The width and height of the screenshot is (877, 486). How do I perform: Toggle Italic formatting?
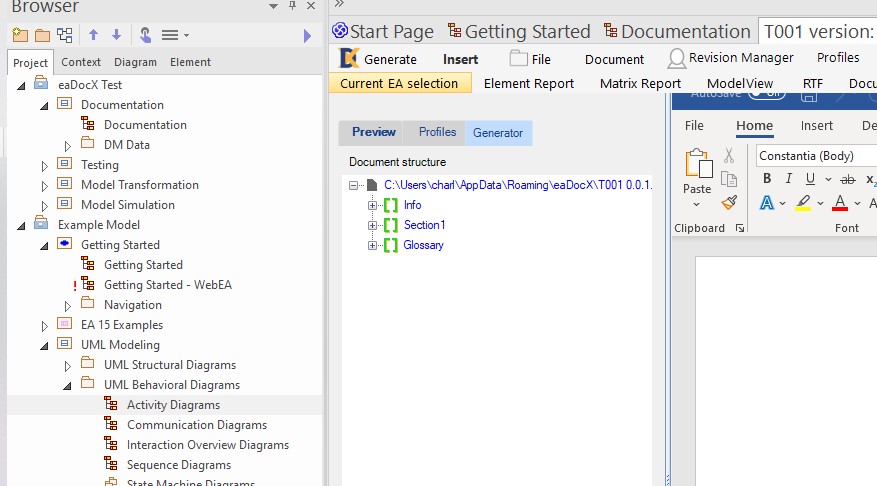pos(788,178)
